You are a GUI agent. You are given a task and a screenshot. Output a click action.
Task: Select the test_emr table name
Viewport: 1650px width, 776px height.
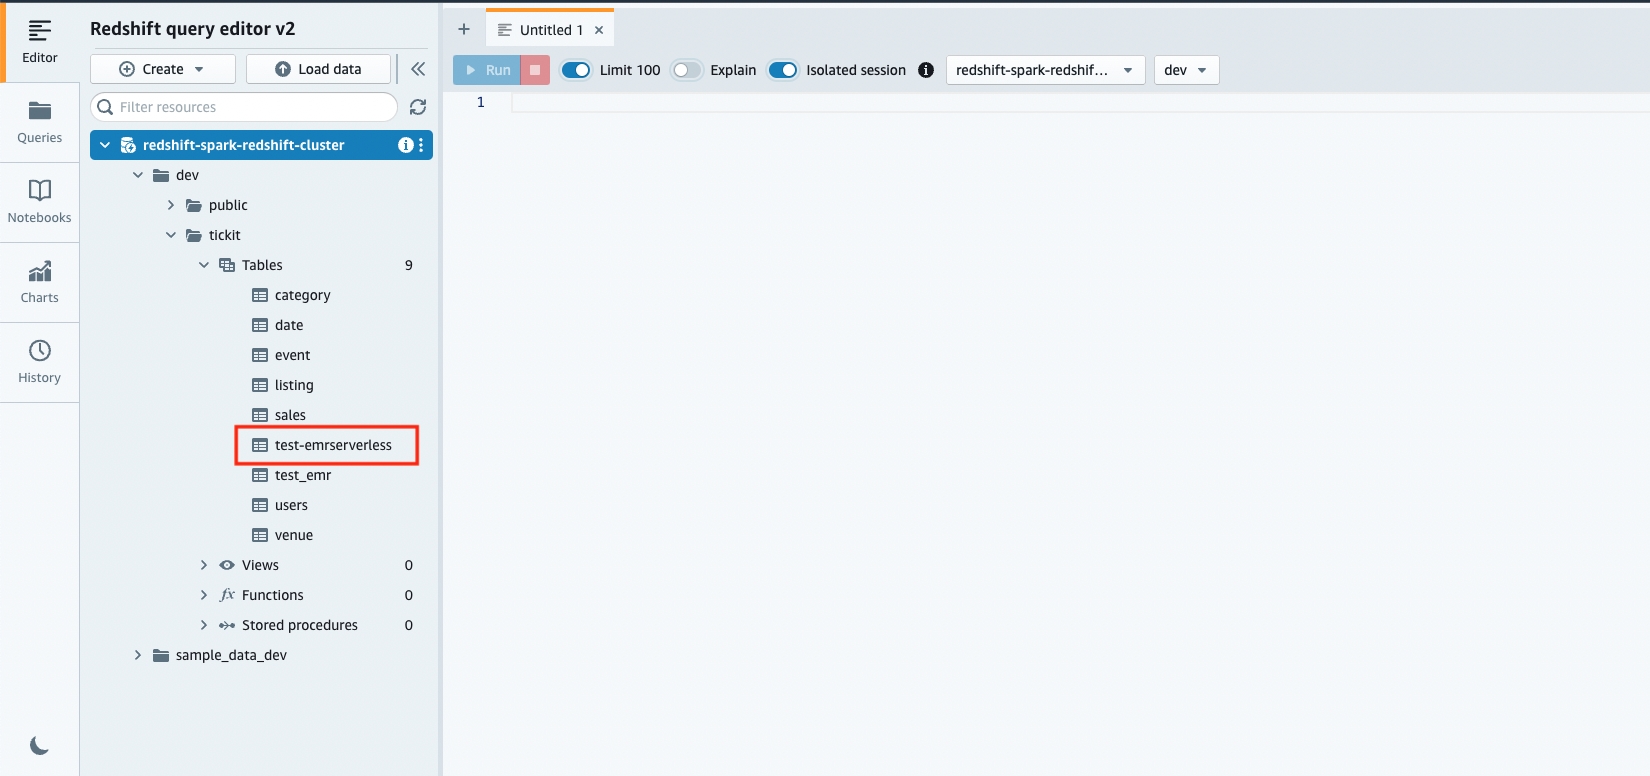point(303,475)
